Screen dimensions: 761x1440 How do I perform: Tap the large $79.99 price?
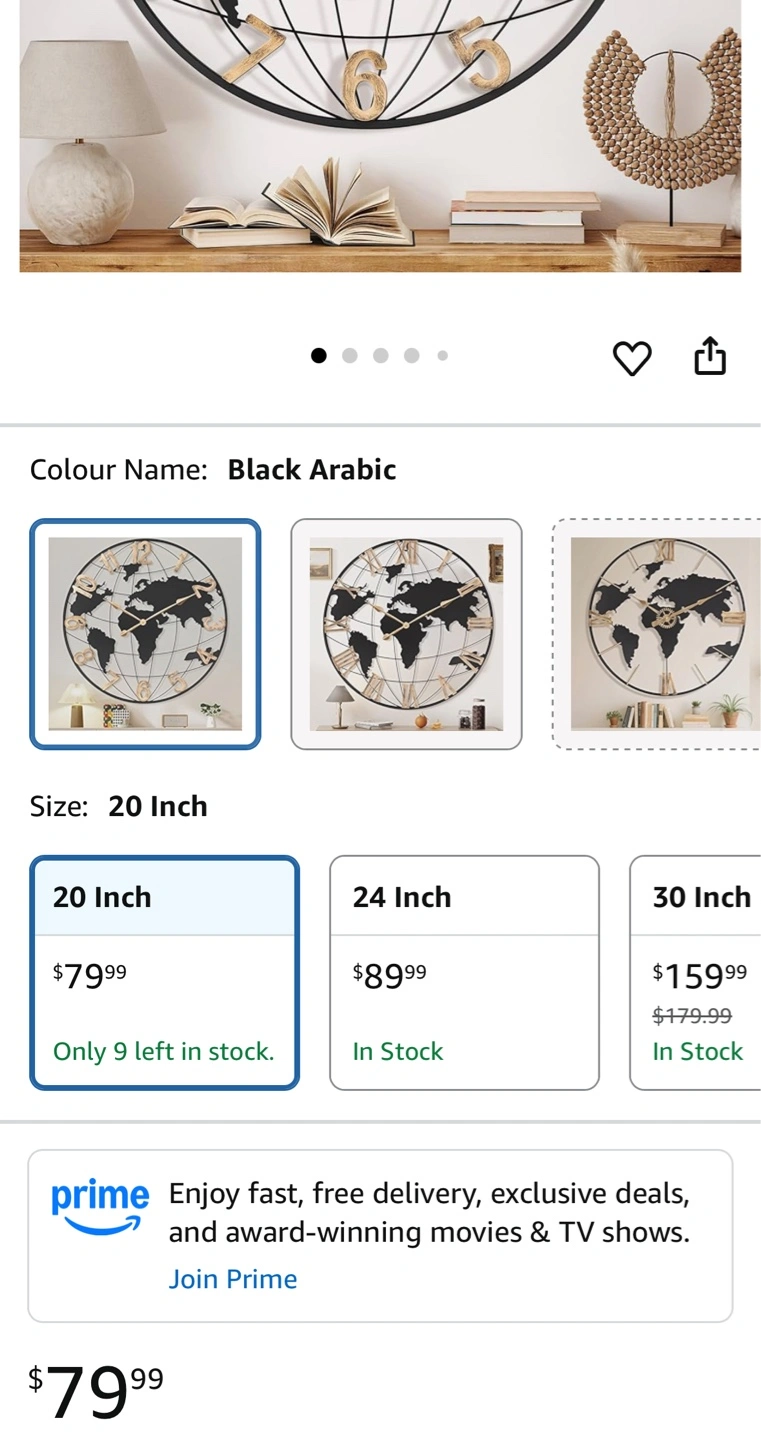tap(96, 1391)
